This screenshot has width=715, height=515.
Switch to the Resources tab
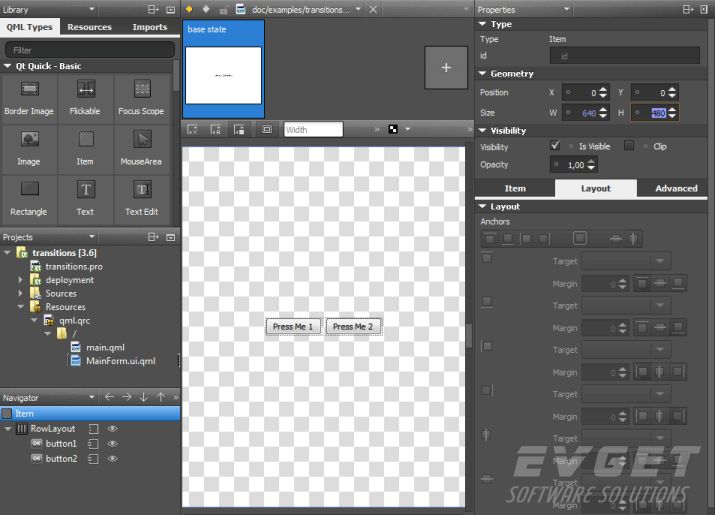(89, 27)
